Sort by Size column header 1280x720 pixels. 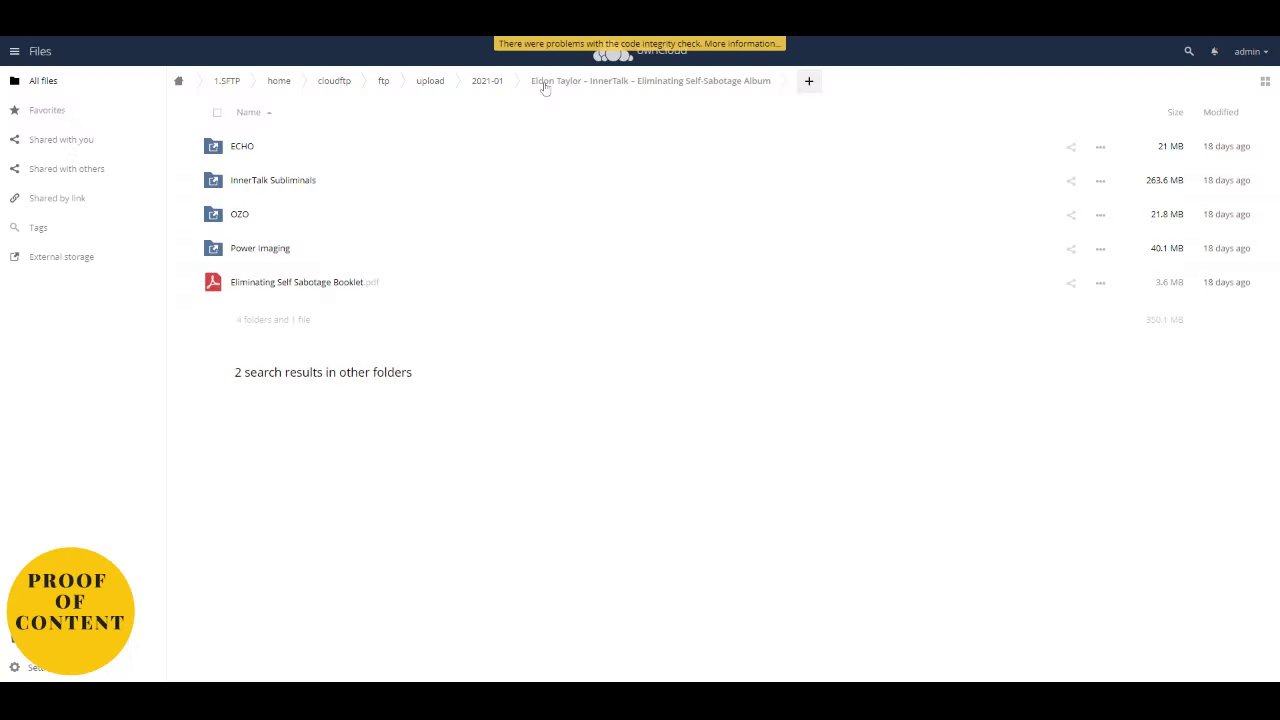1175,112
